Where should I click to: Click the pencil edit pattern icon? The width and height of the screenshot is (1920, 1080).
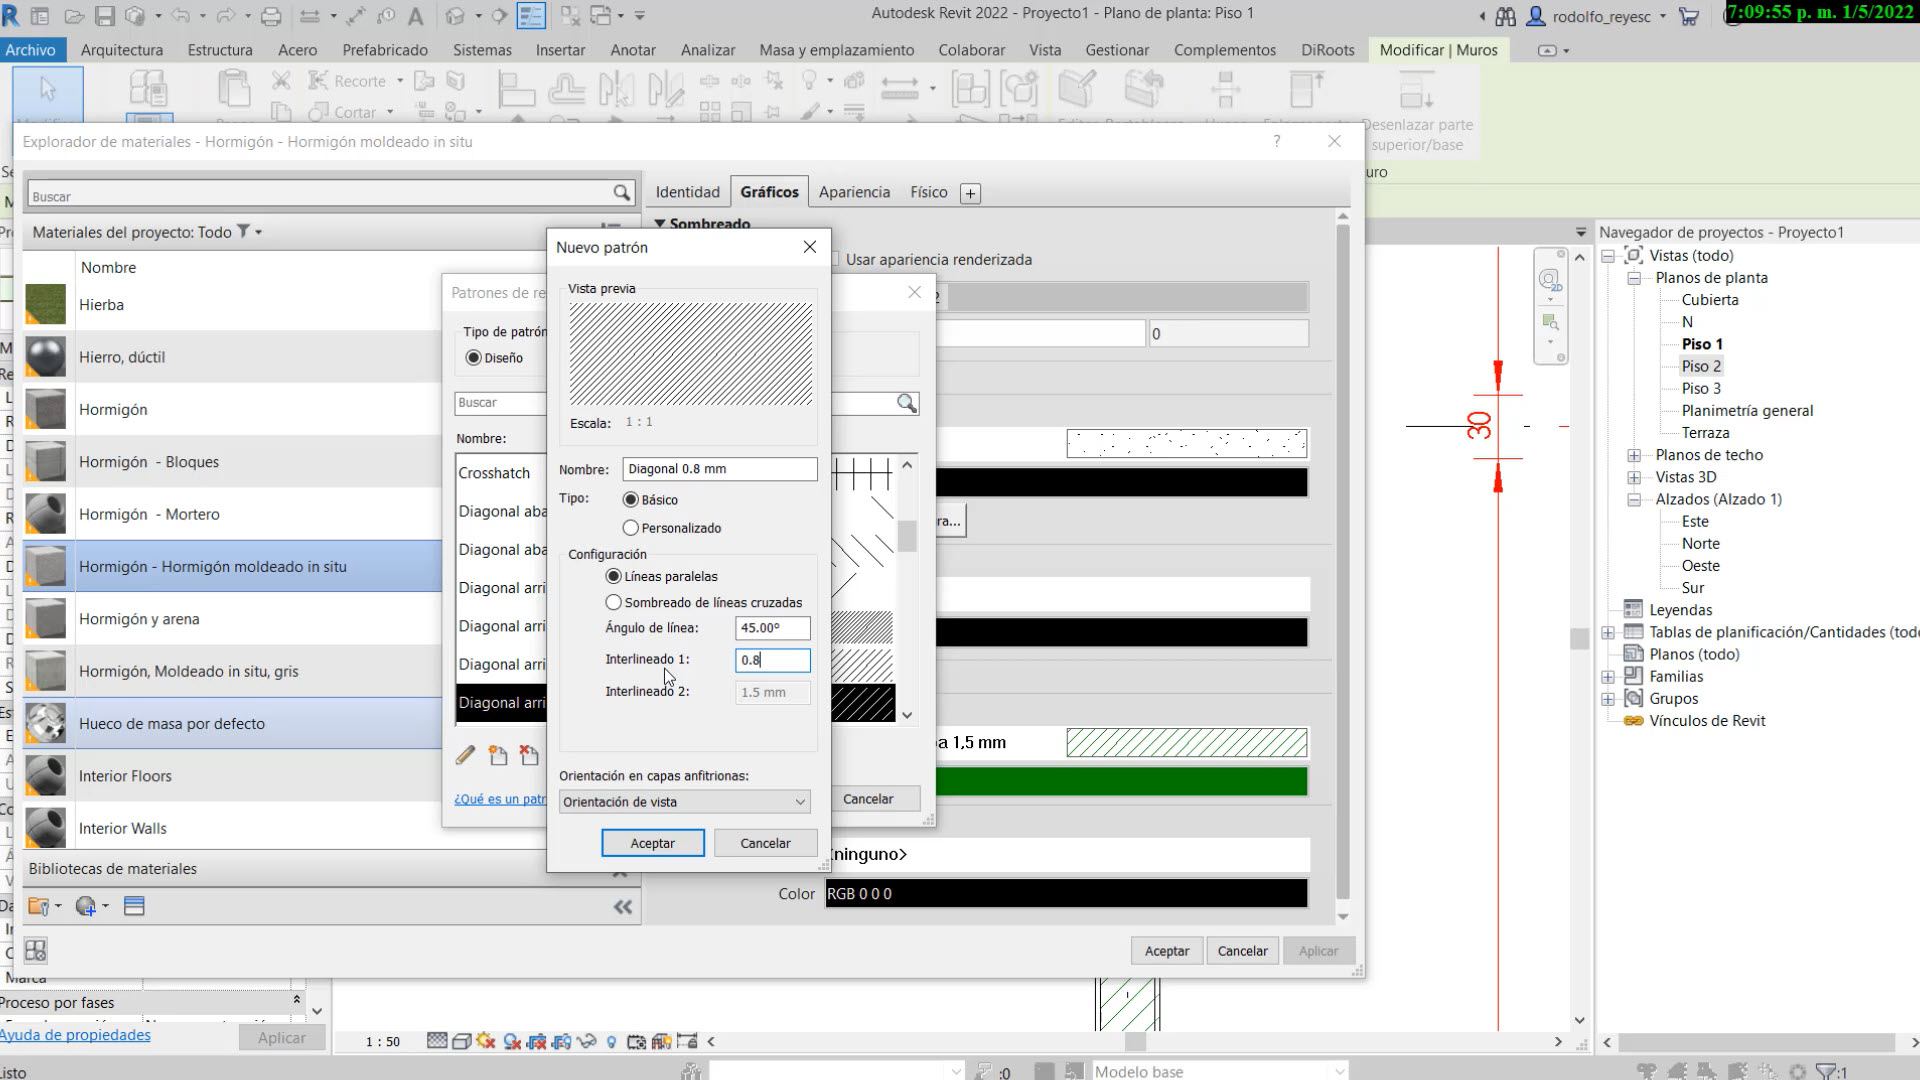[465, 756]
